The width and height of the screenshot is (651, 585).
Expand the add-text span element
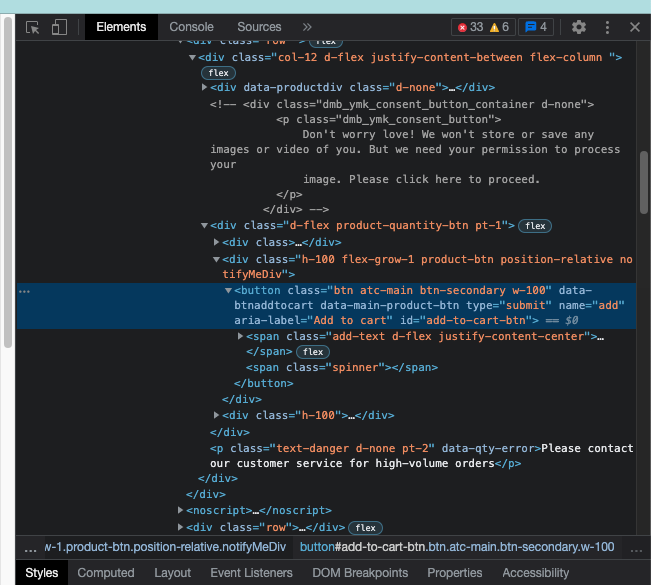point(241,336)
